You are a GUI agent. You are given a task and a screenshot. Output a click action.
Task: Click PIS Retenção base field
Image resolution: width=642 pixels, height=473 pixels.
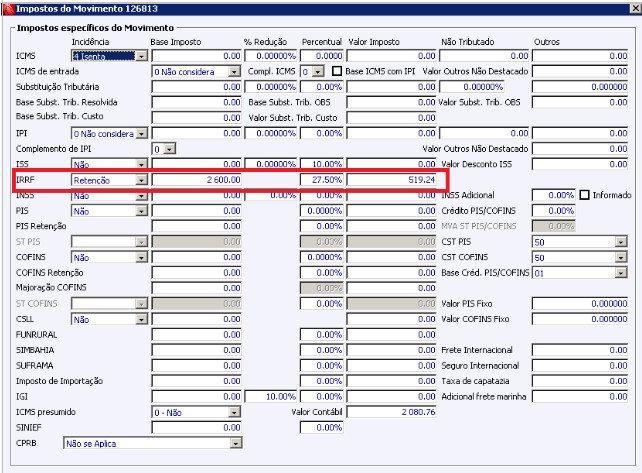[x=197, y=226]
